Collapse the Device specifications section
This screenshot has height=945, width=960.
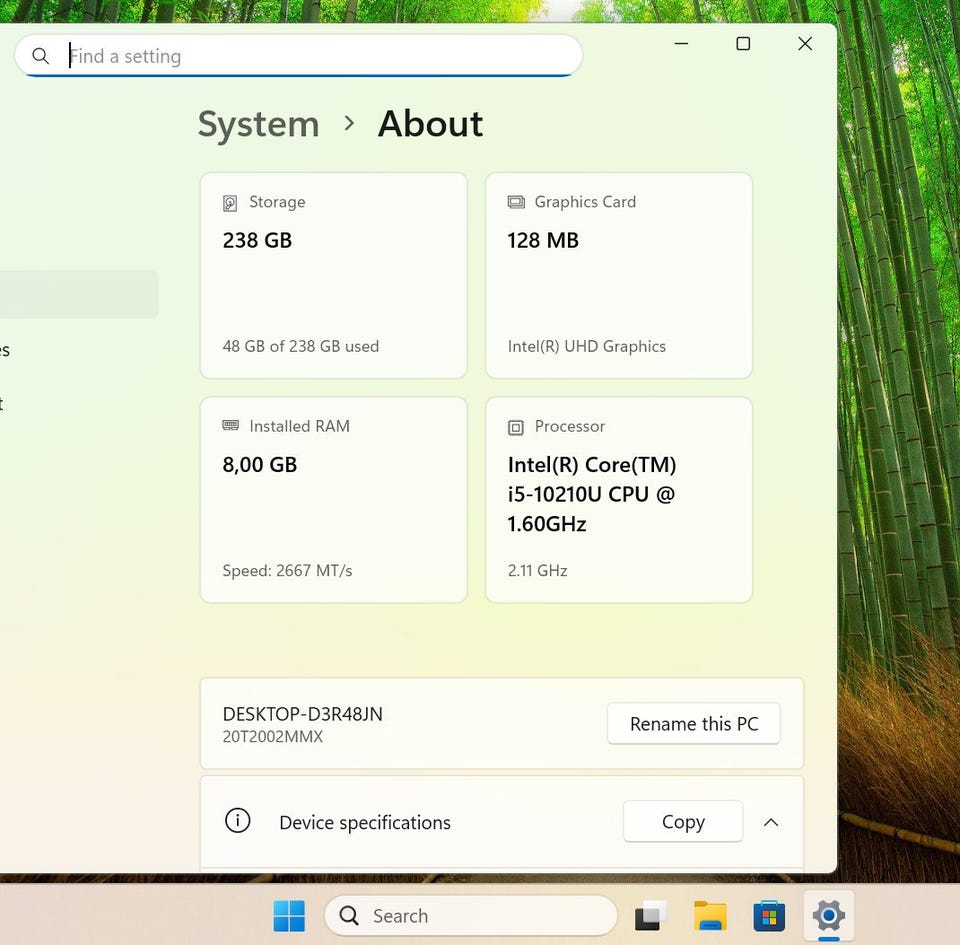(771, 822)
